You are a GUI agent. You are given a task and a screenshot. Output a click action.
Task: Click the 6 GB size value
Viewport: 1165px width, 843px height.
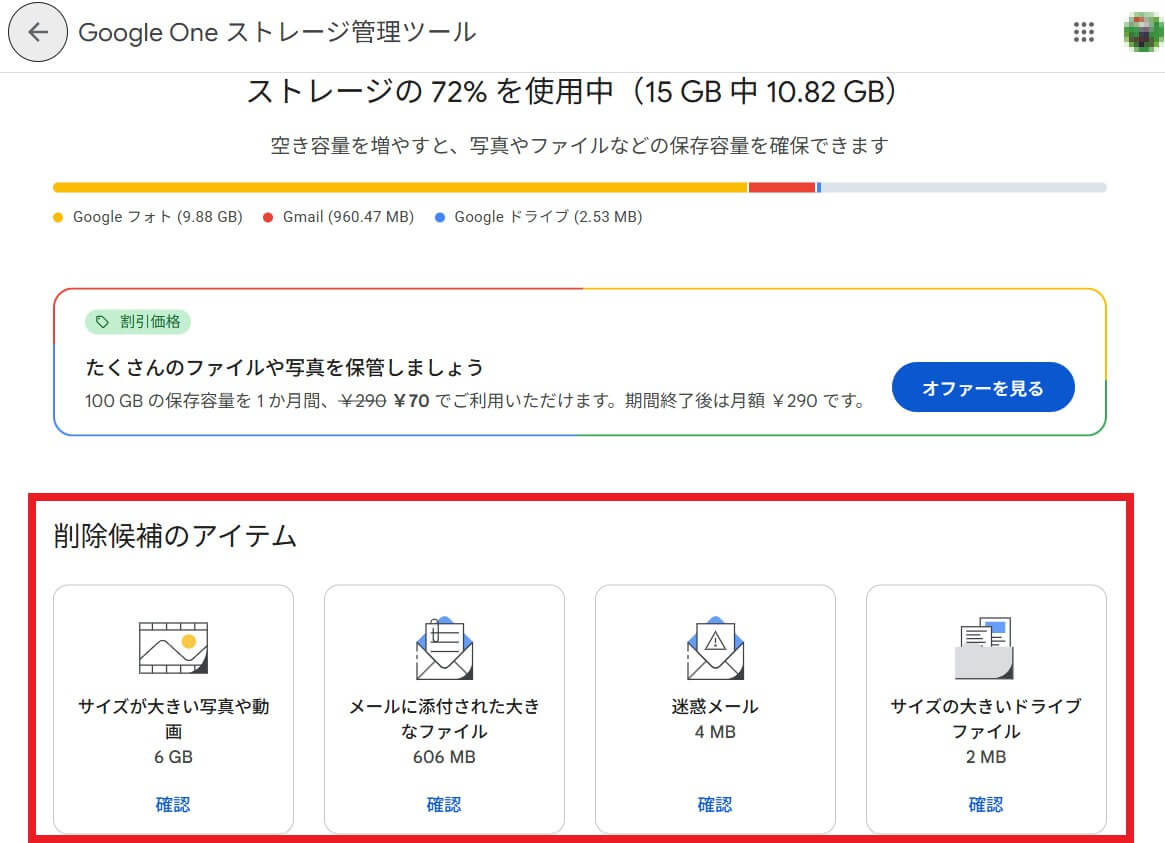click(x=173, y=757)
